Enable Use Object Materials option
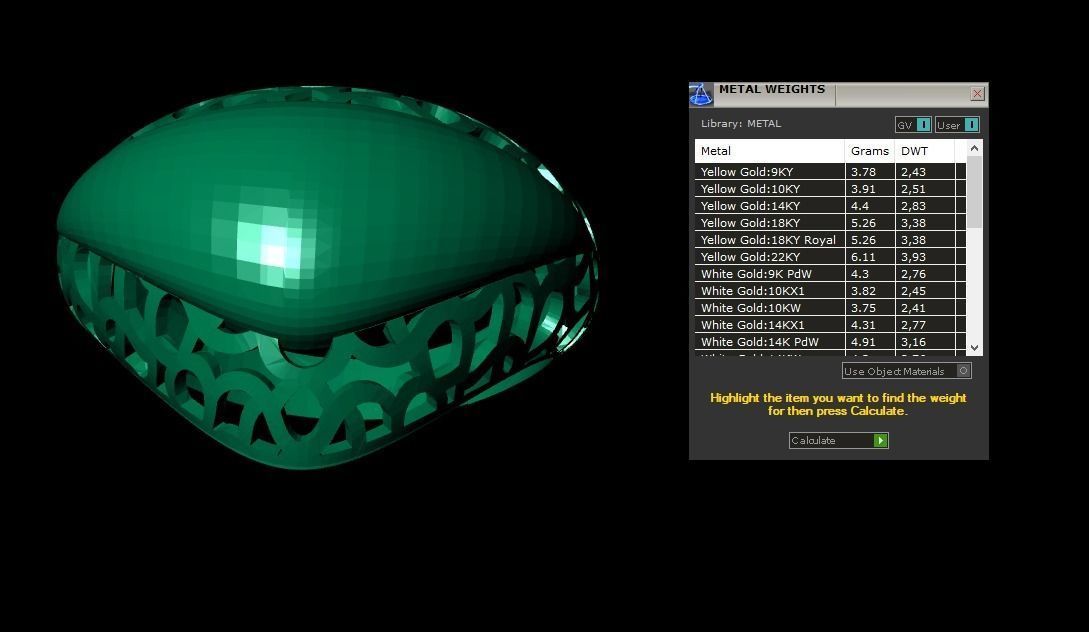1089x632 pixels. [x=906, y=371]
